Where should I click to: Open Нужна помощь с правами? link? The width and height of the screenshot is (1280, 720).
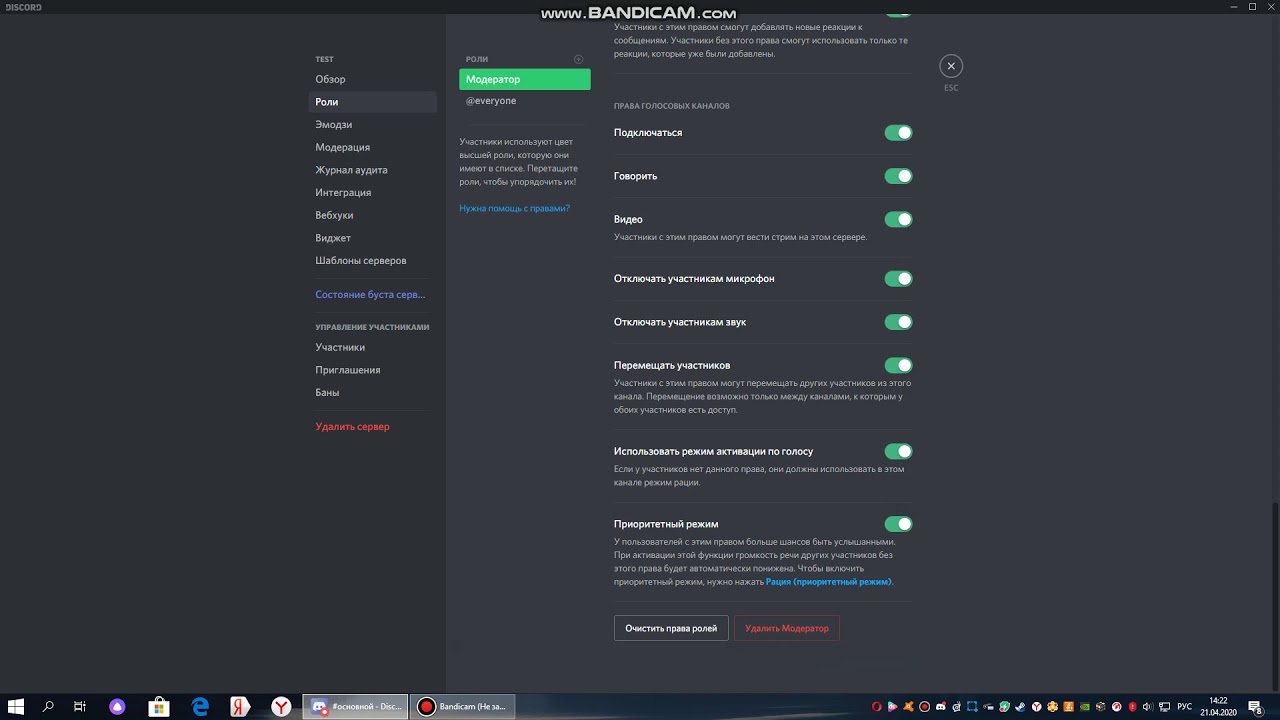pyautogui.click(x=514, y=208)
